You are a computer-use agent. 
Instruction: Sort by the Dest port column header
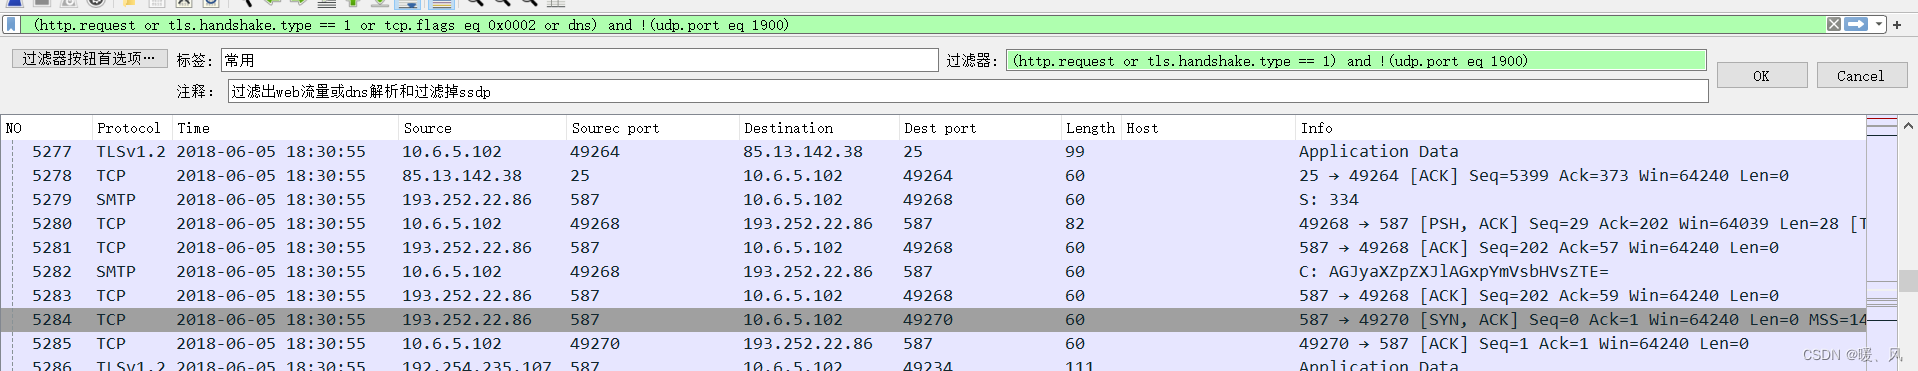click(x=980, y=128)
